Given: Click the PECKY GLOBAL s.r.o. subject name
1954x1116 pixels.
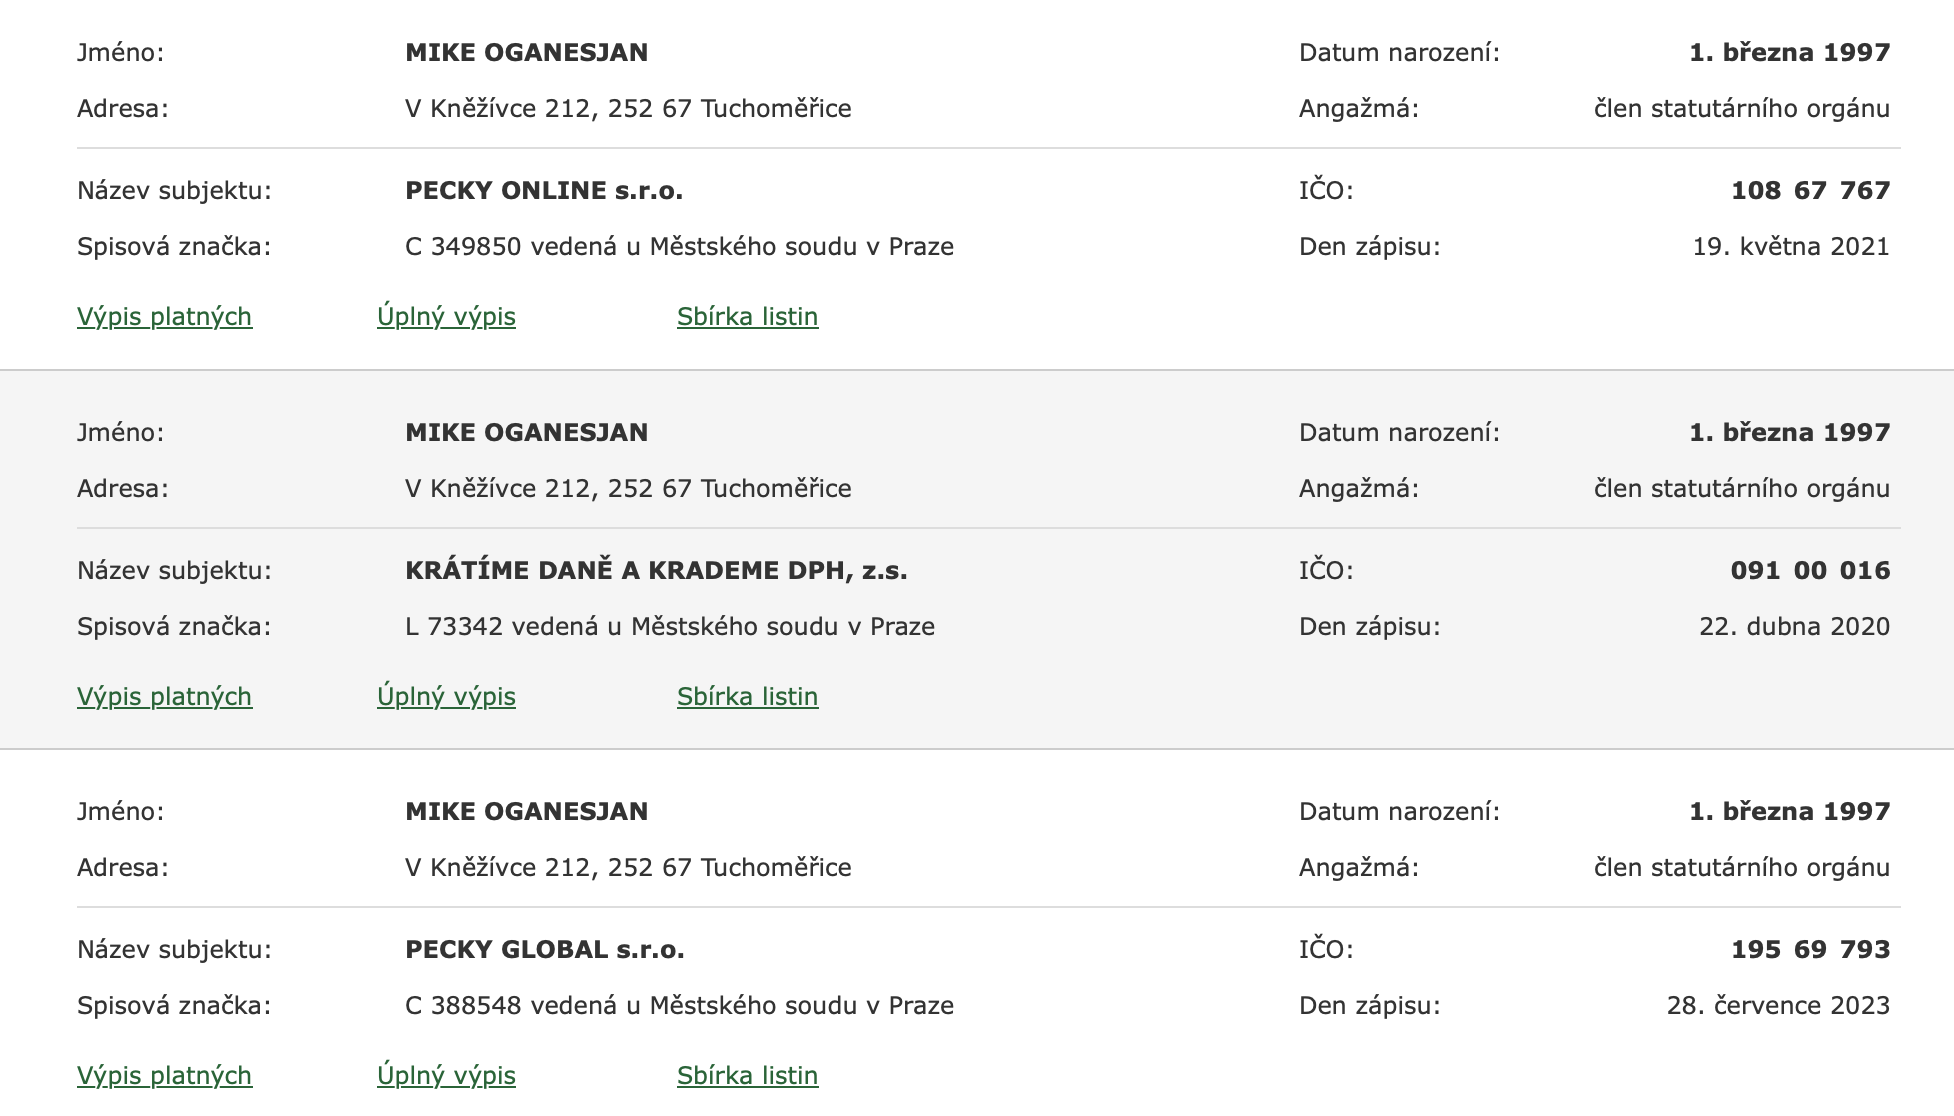Looking at the screenshot, I should point(545,950).
